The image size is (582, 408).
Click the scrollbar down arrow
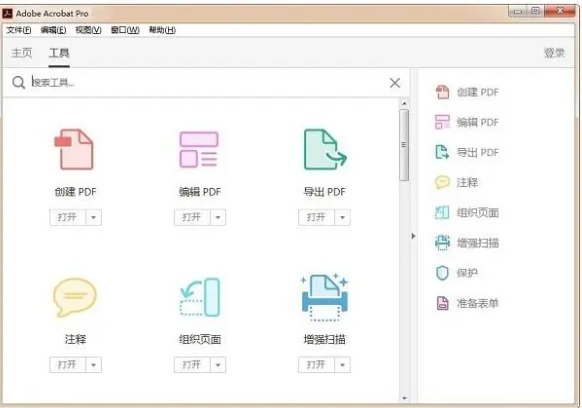[404, 398]
